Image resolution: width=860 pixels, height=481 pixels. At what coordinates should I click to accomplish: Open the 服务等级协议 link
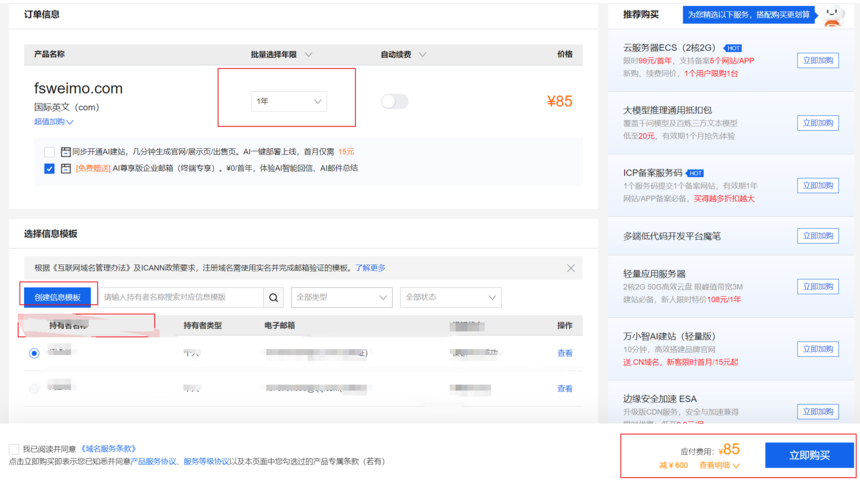[x=206, y=462]
